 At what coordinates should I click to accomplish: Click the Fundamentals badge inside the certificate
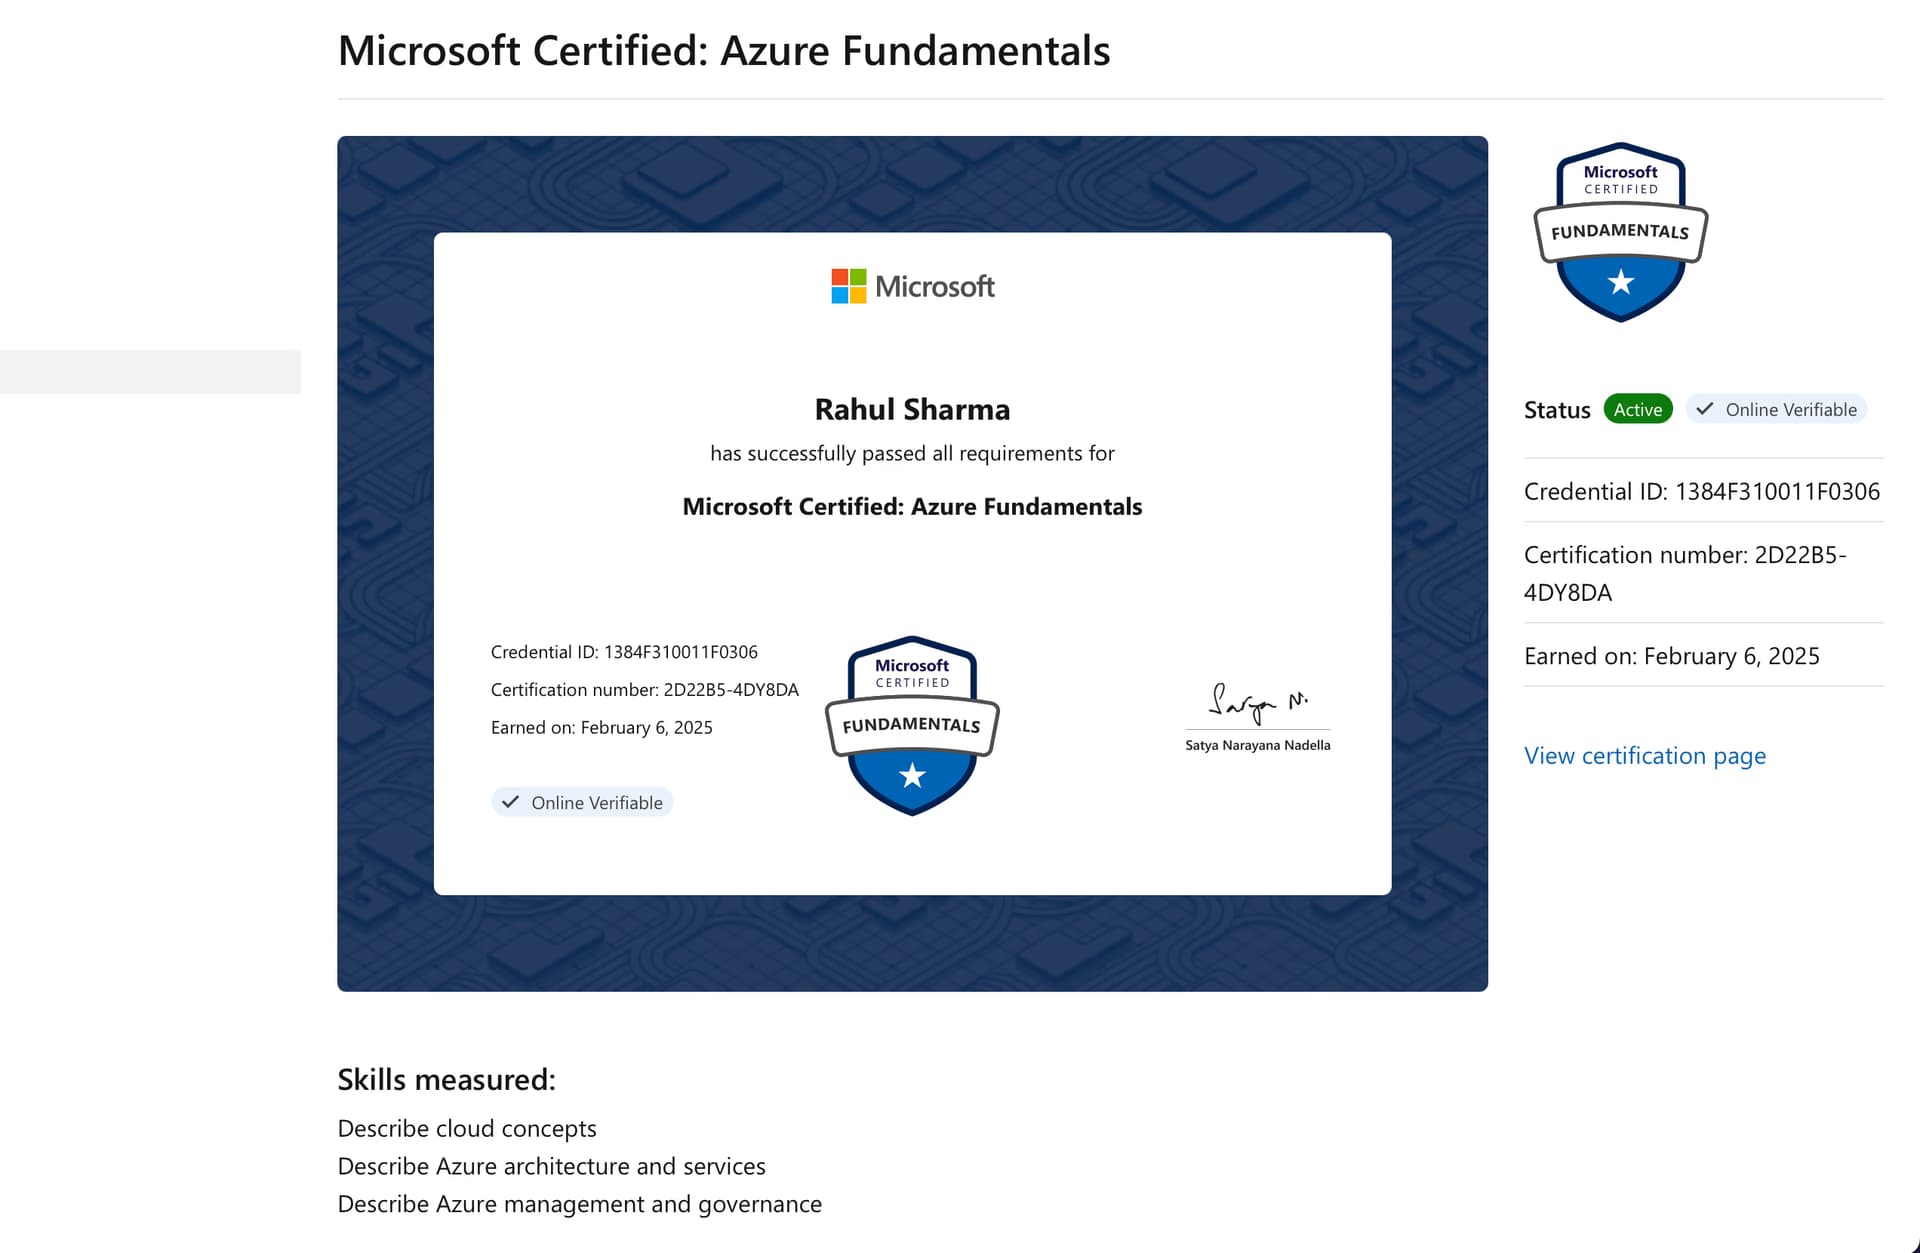pyautogui.click(x=912, y=725)
